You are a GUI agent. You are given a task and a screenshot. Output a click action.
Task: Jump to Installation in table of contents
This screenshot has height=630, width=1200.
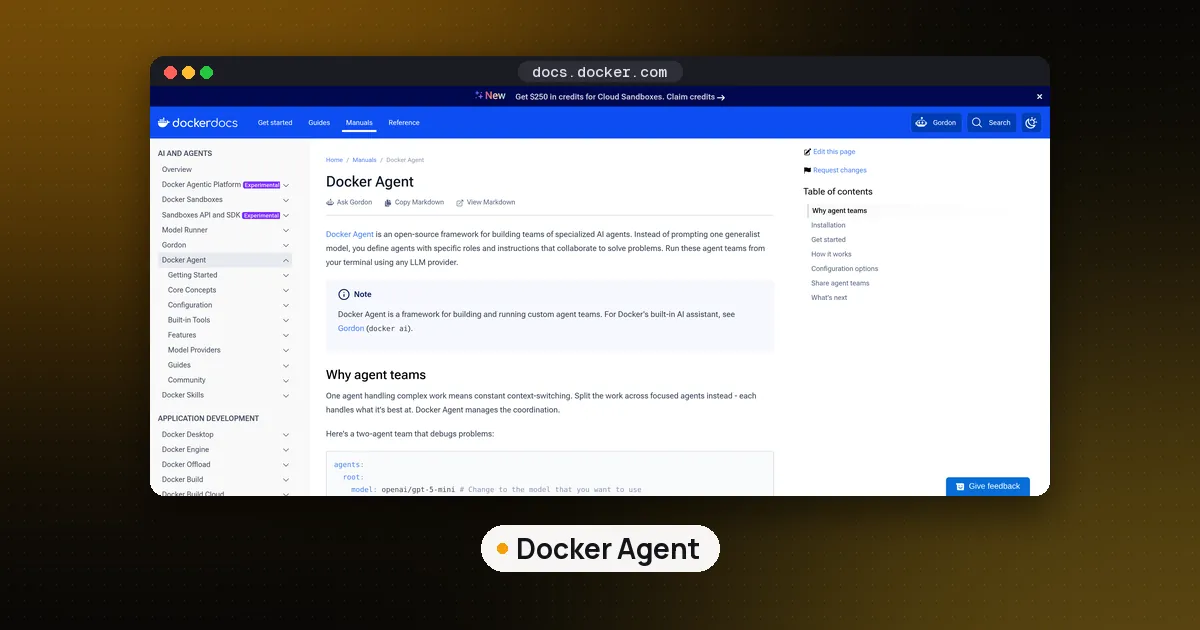828,226
